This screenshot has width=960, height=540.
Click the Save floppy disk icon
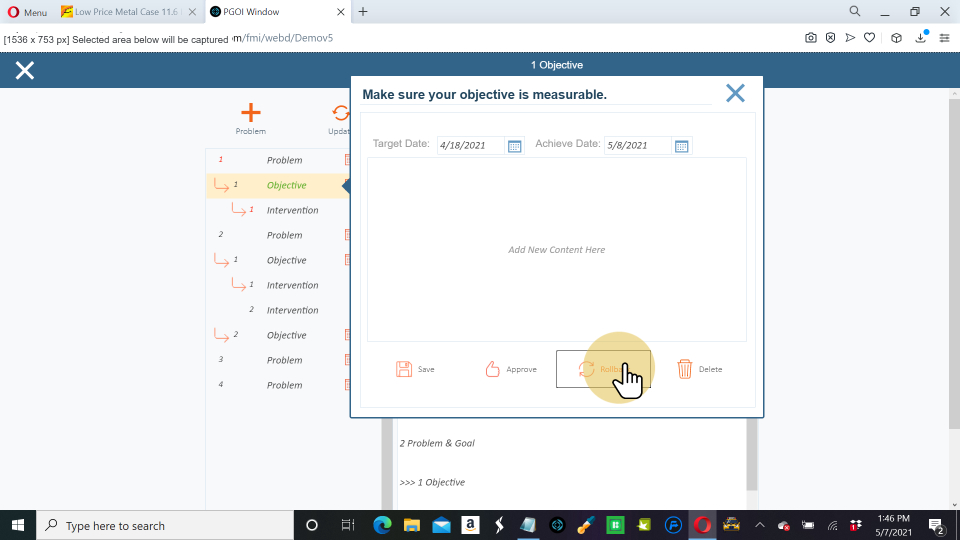[404, 369]
